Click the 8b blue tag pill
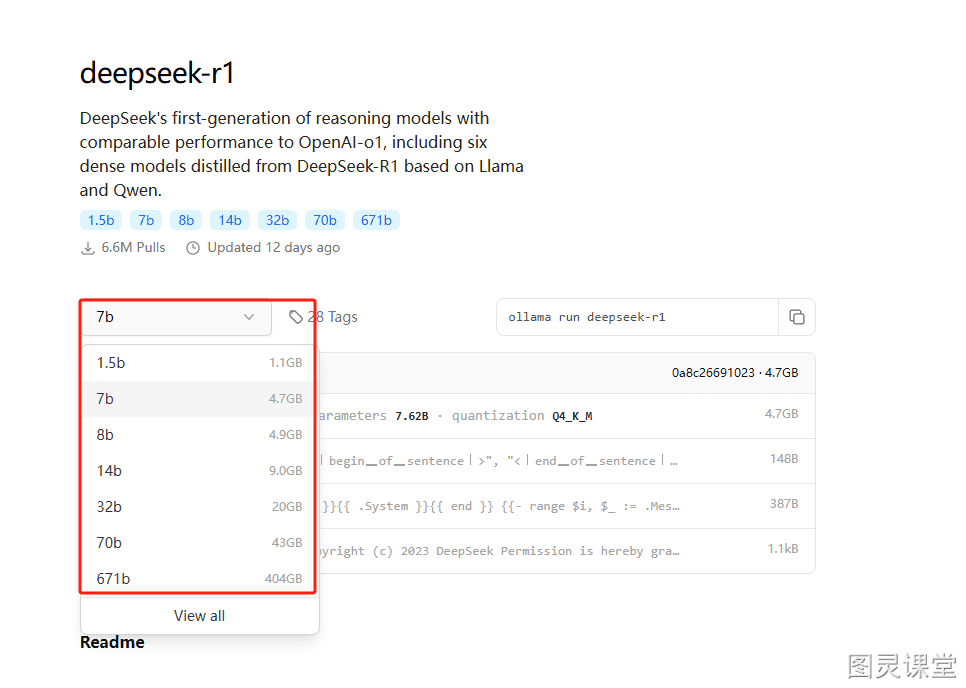The height and width of the screenshot is (688, 966). pyautogui.click(x=186, y=221)
